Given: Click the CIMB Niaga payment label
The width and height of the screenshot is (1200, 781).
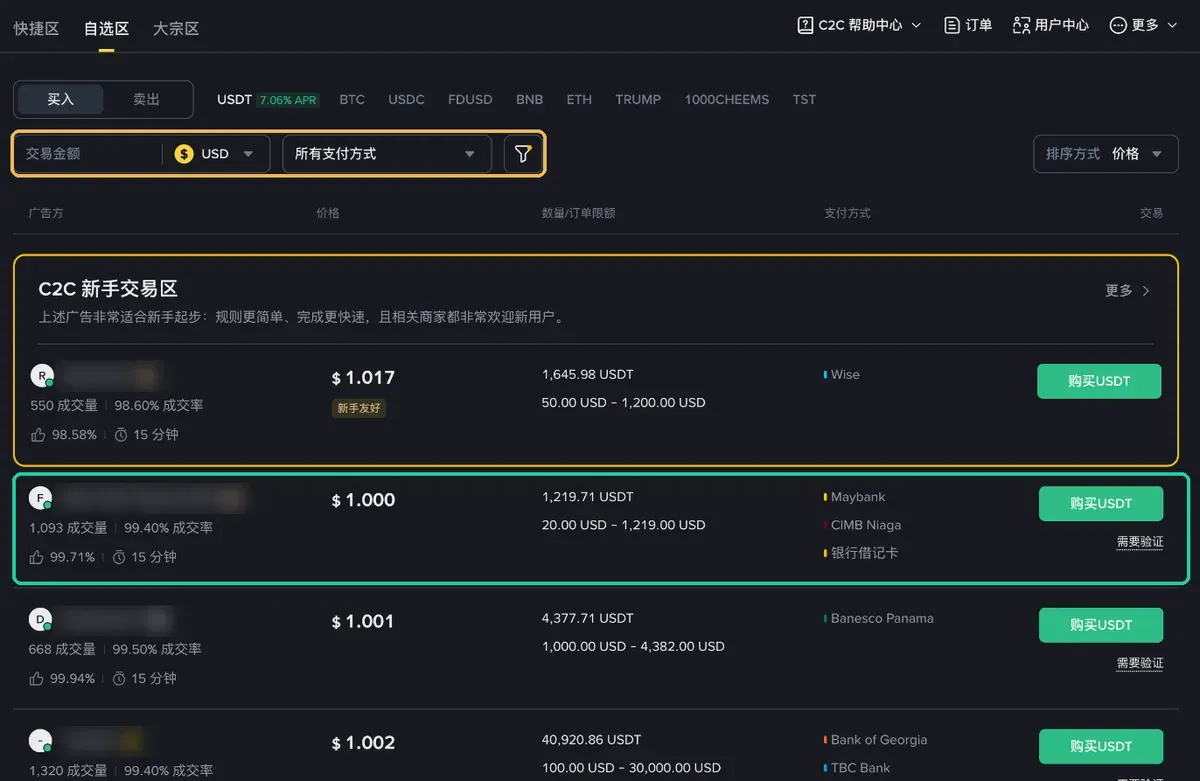Looking at the screenshot, I should coord(866,525).
